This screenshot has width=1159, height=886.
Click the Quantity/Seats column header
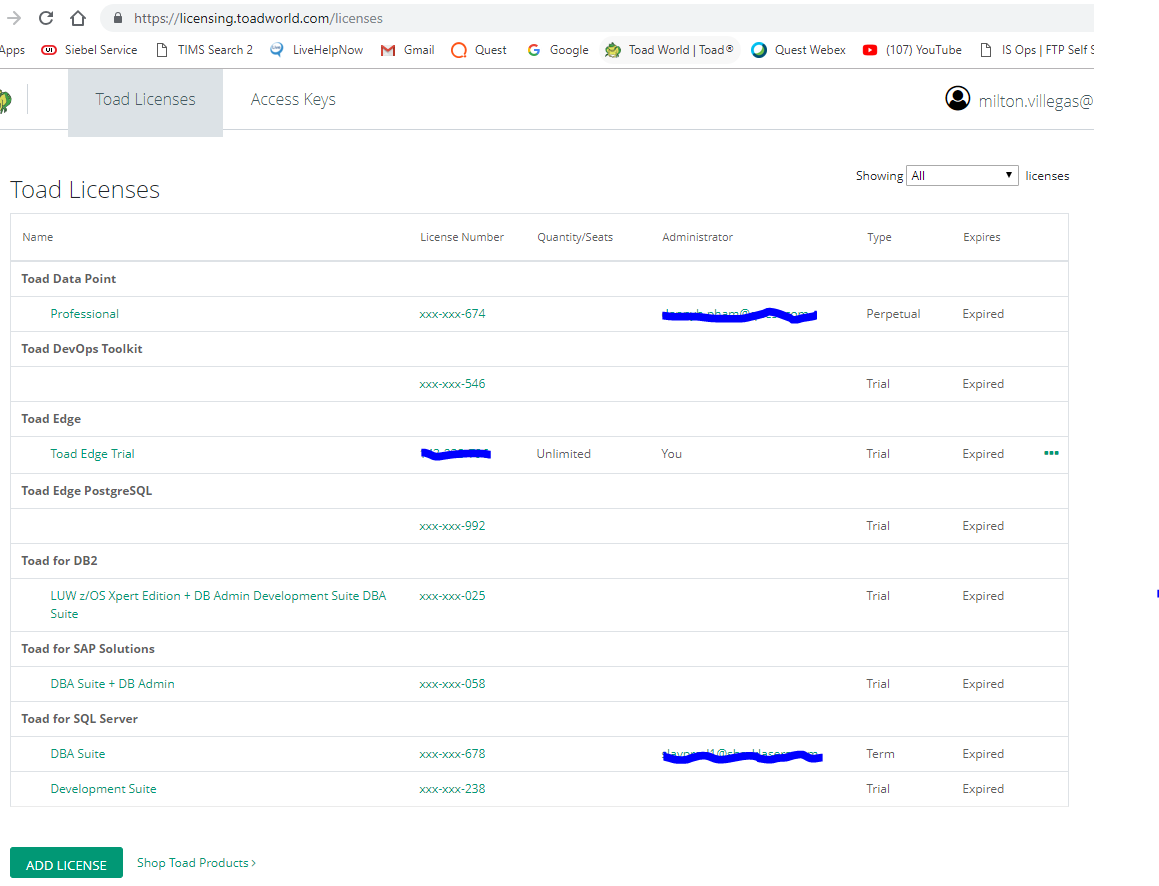575,236
